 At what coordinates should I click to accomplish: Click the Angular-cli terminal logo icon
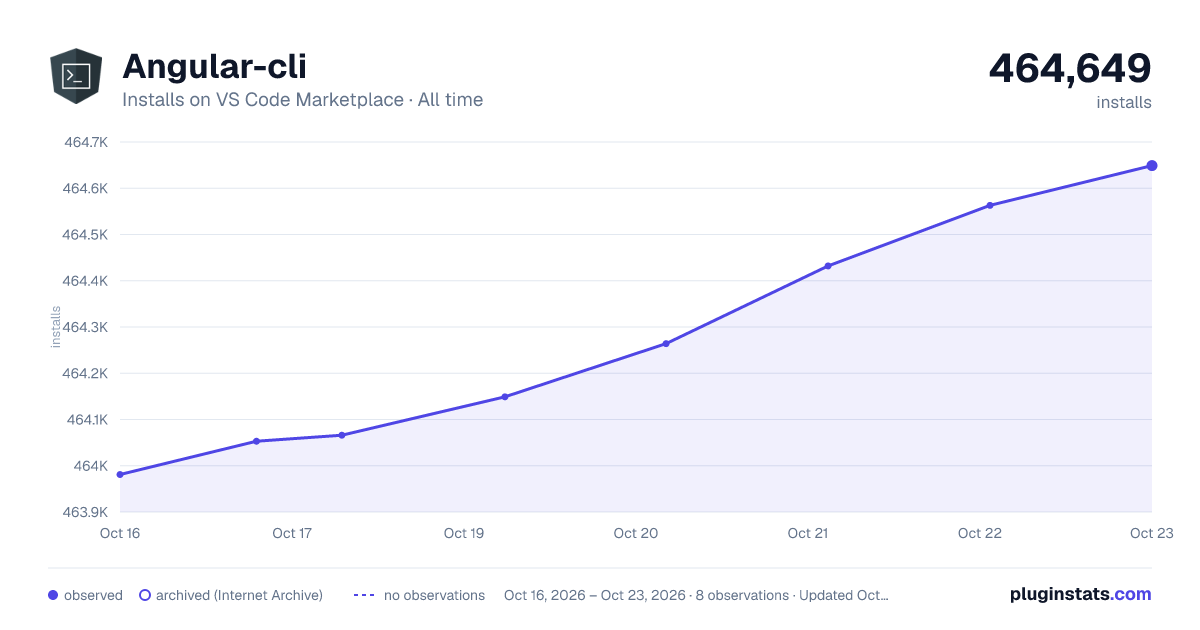pyautogui.click(x=76, y=76)
